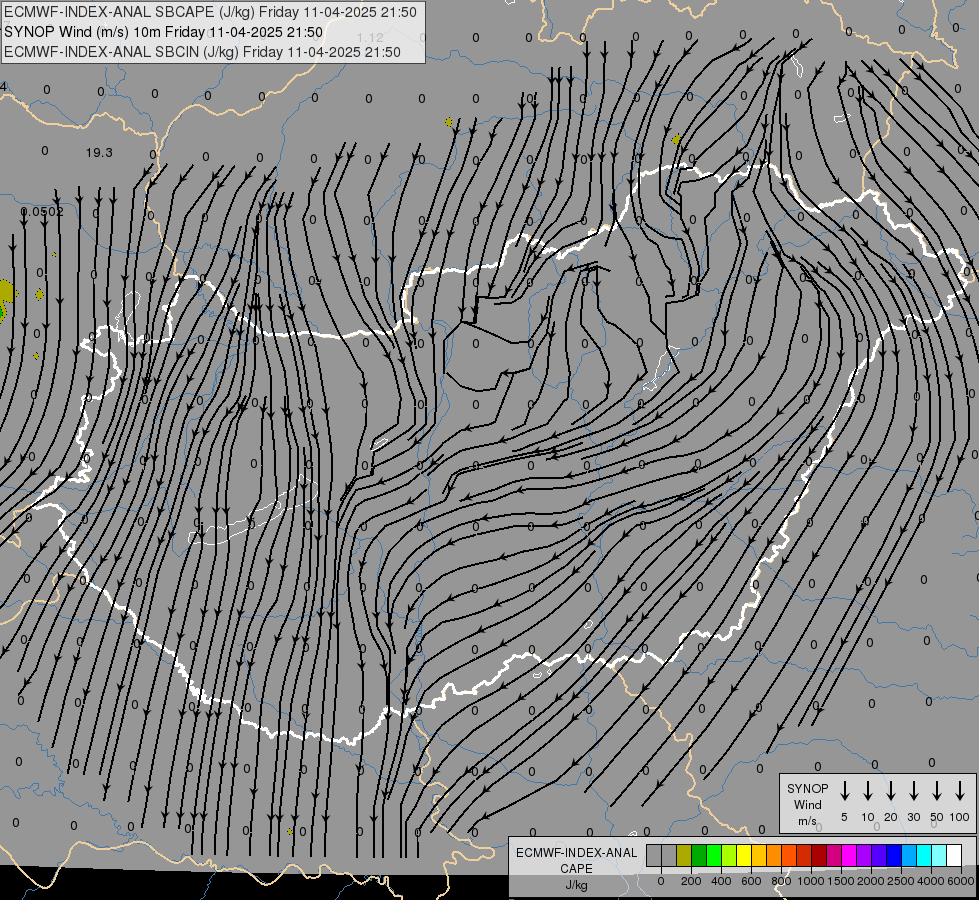This screenshot has height=900, width=979.
Task: Pick the dark blue CAPE legend swatch
Action: [894, 855]
